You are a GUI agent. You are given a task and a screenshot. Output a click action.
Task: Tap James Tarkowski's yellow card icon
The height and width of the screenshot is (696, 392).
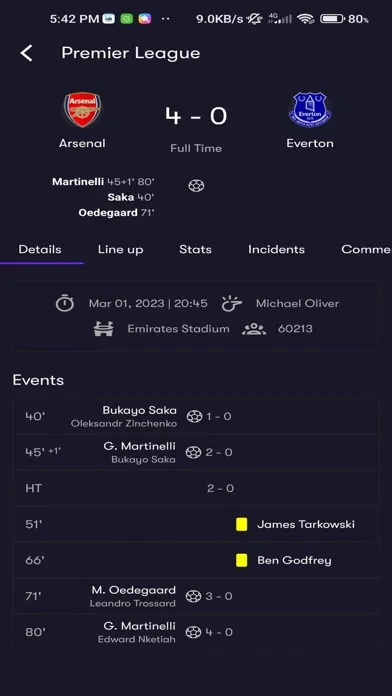[242, 524]
